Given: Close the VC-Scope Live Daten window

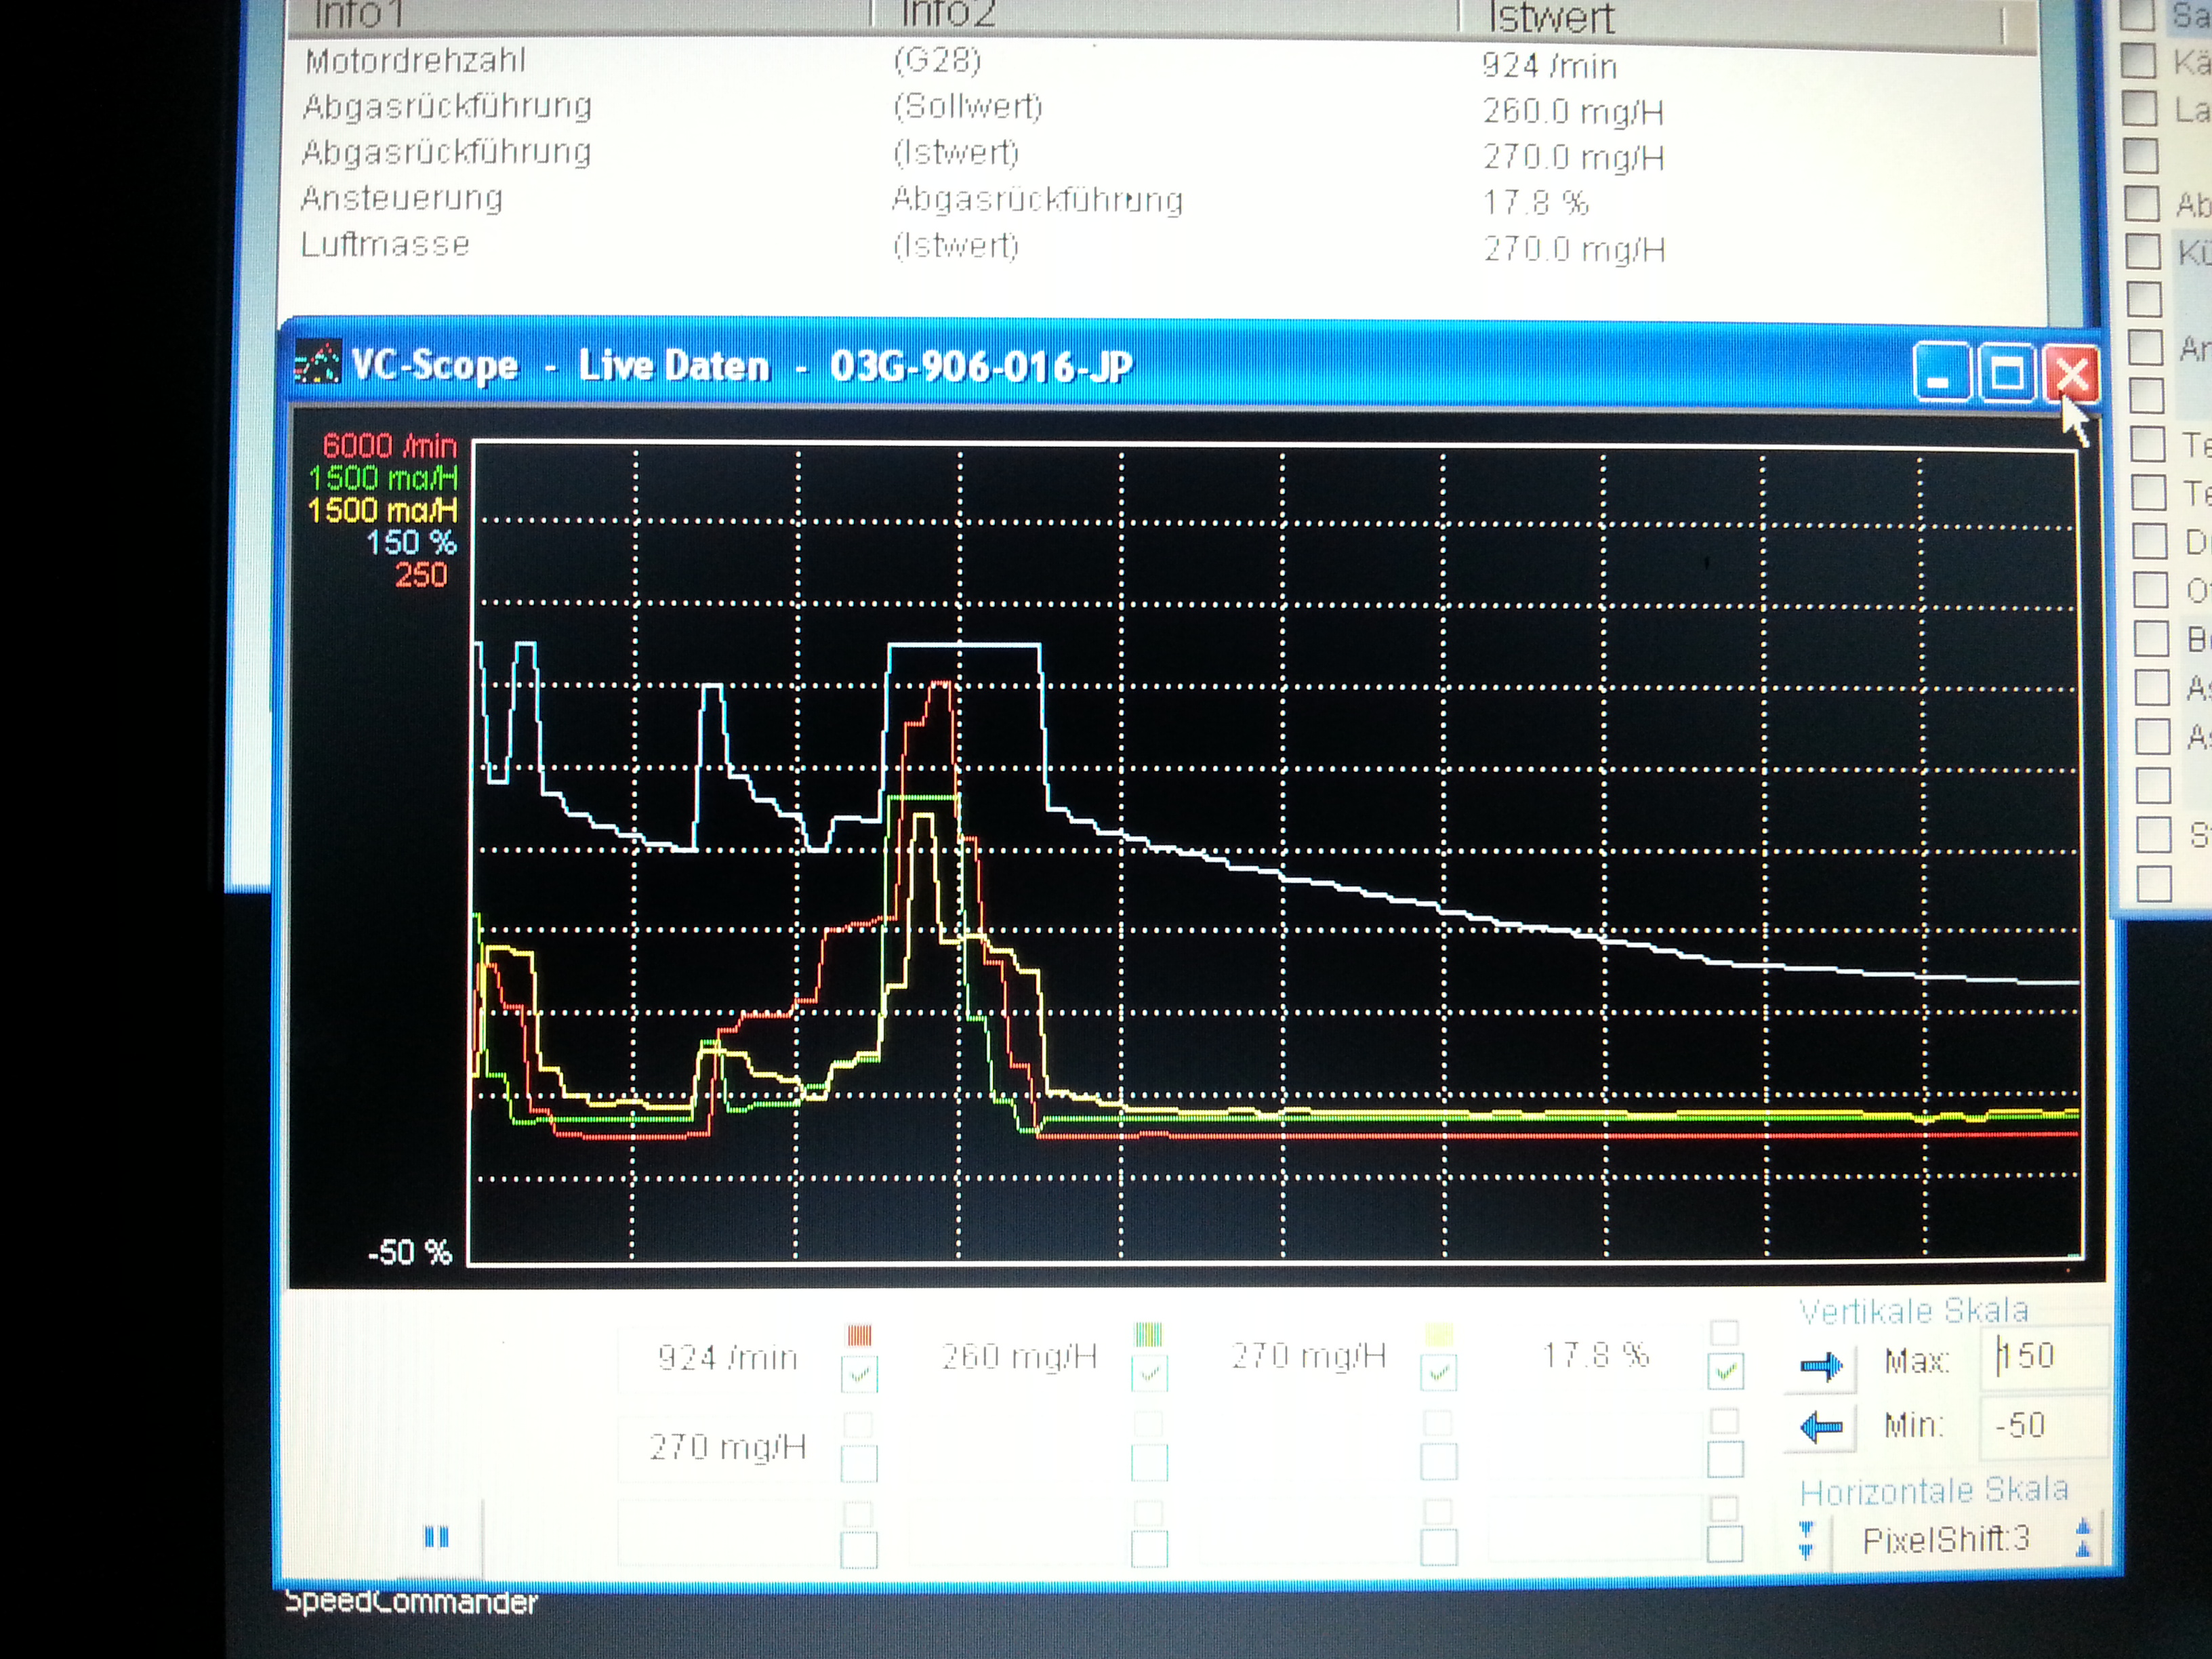Looking at the screenshot, I should click(x=2070, y=374).
